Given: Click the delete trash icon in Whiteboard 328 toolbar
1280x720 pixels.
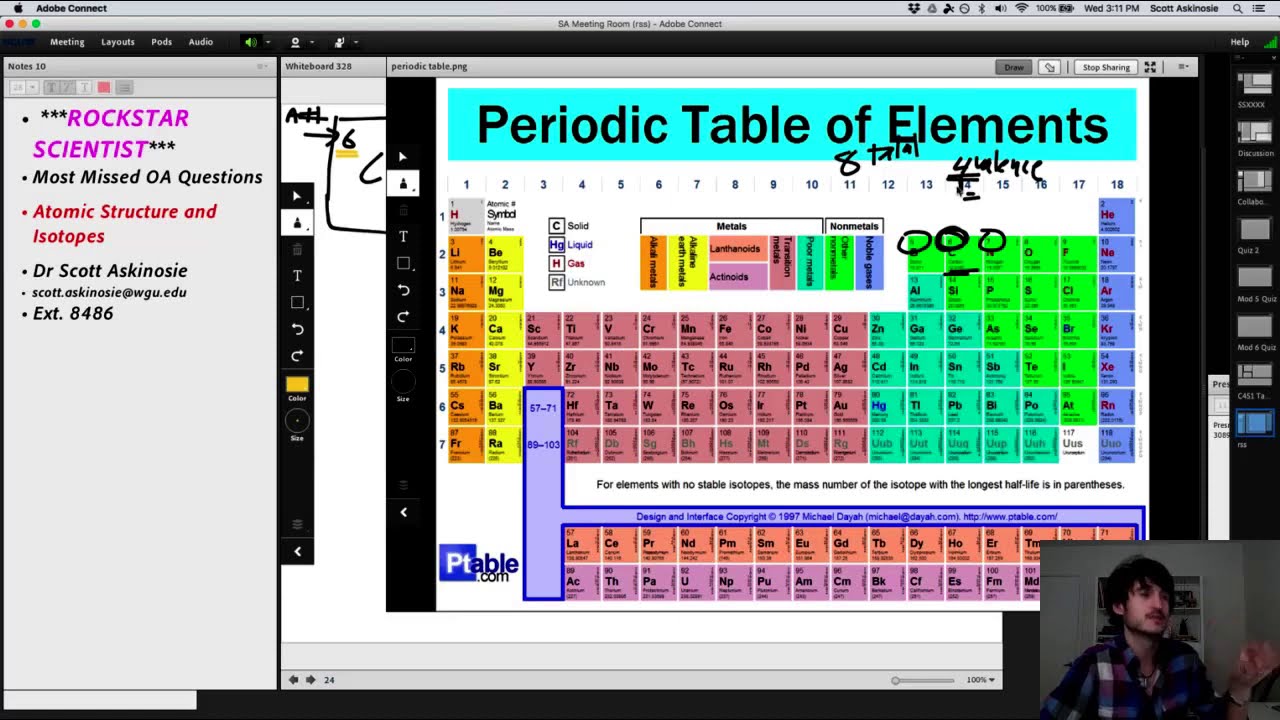Looking at the screenshot, I should pyautogui.click(x=297, y=249).
